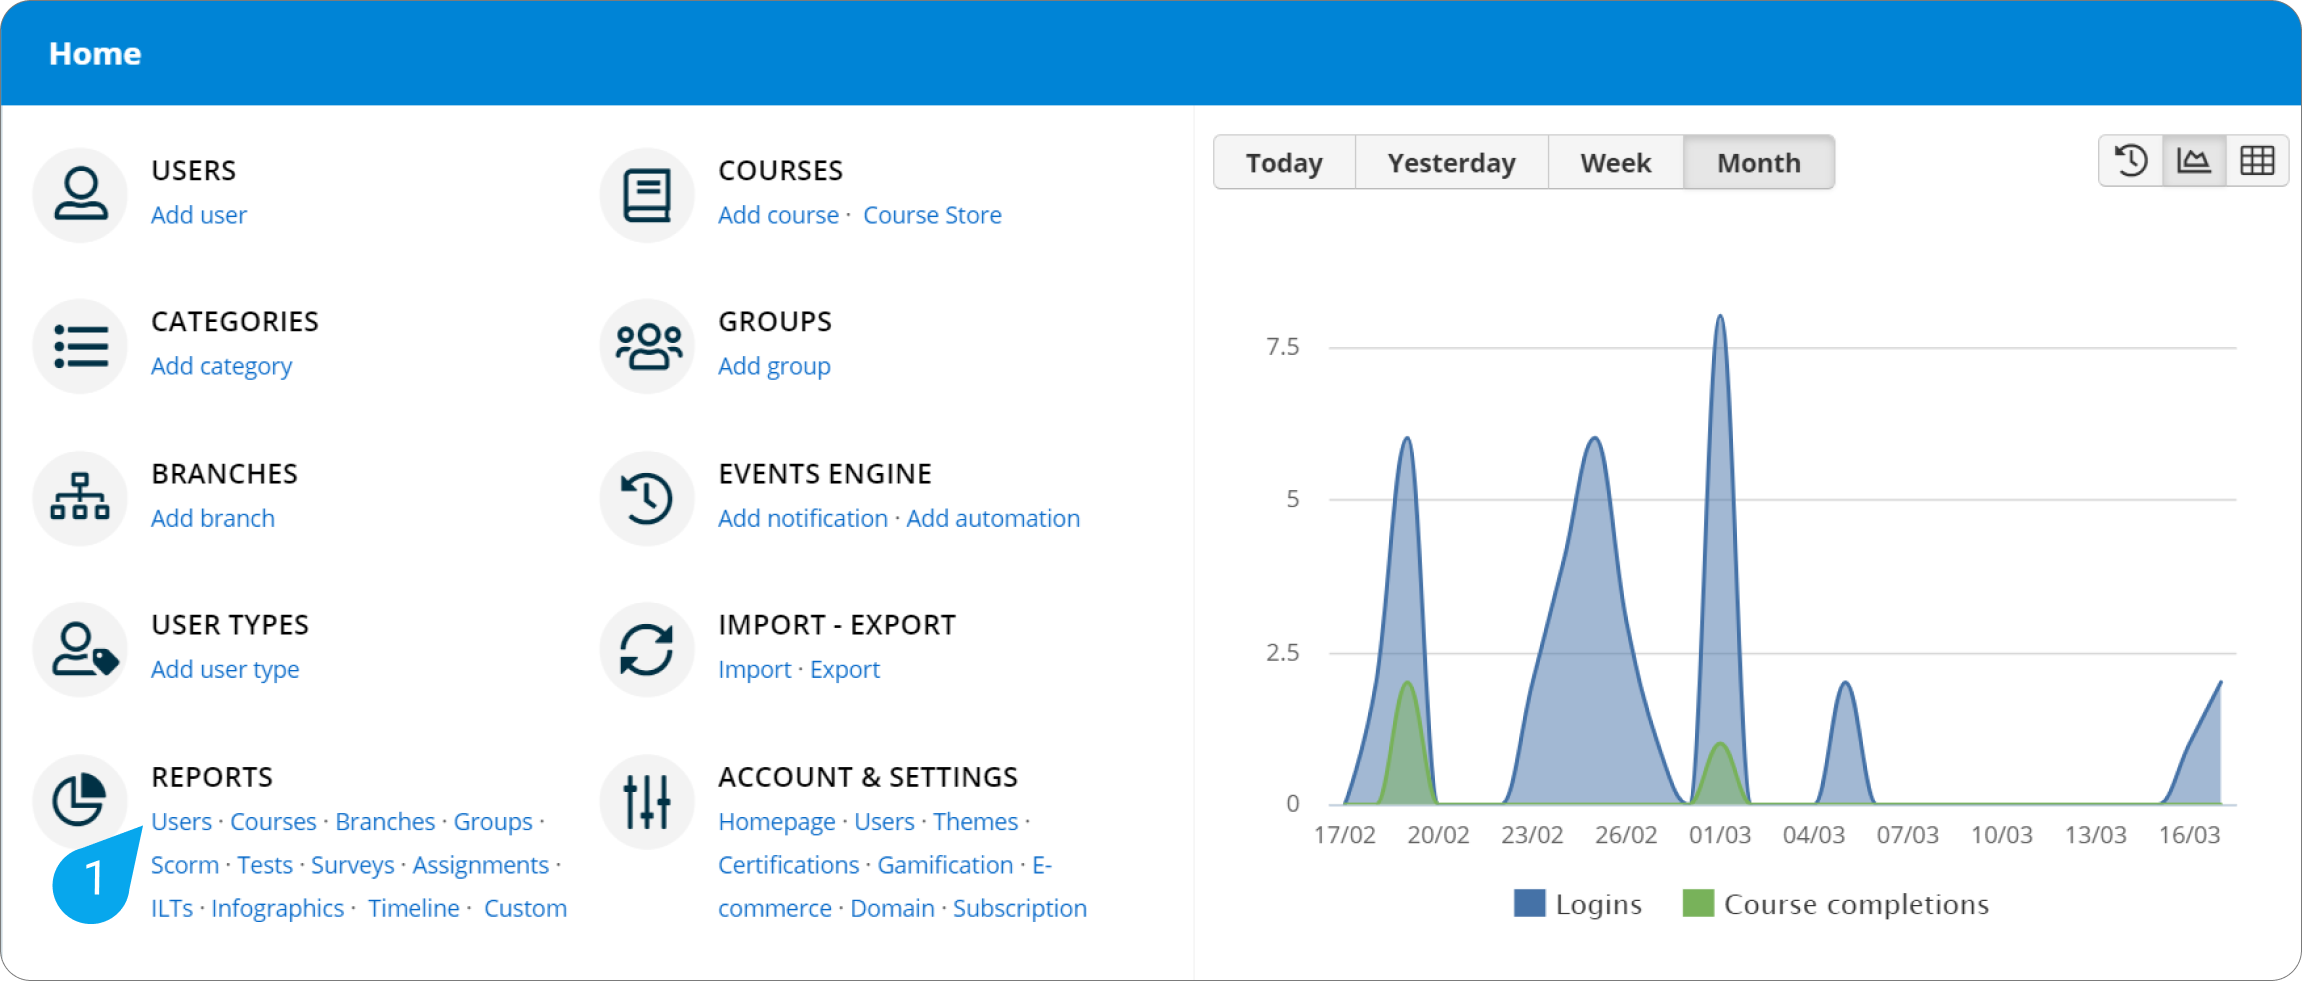Click the Add automation link

point(993,518)
